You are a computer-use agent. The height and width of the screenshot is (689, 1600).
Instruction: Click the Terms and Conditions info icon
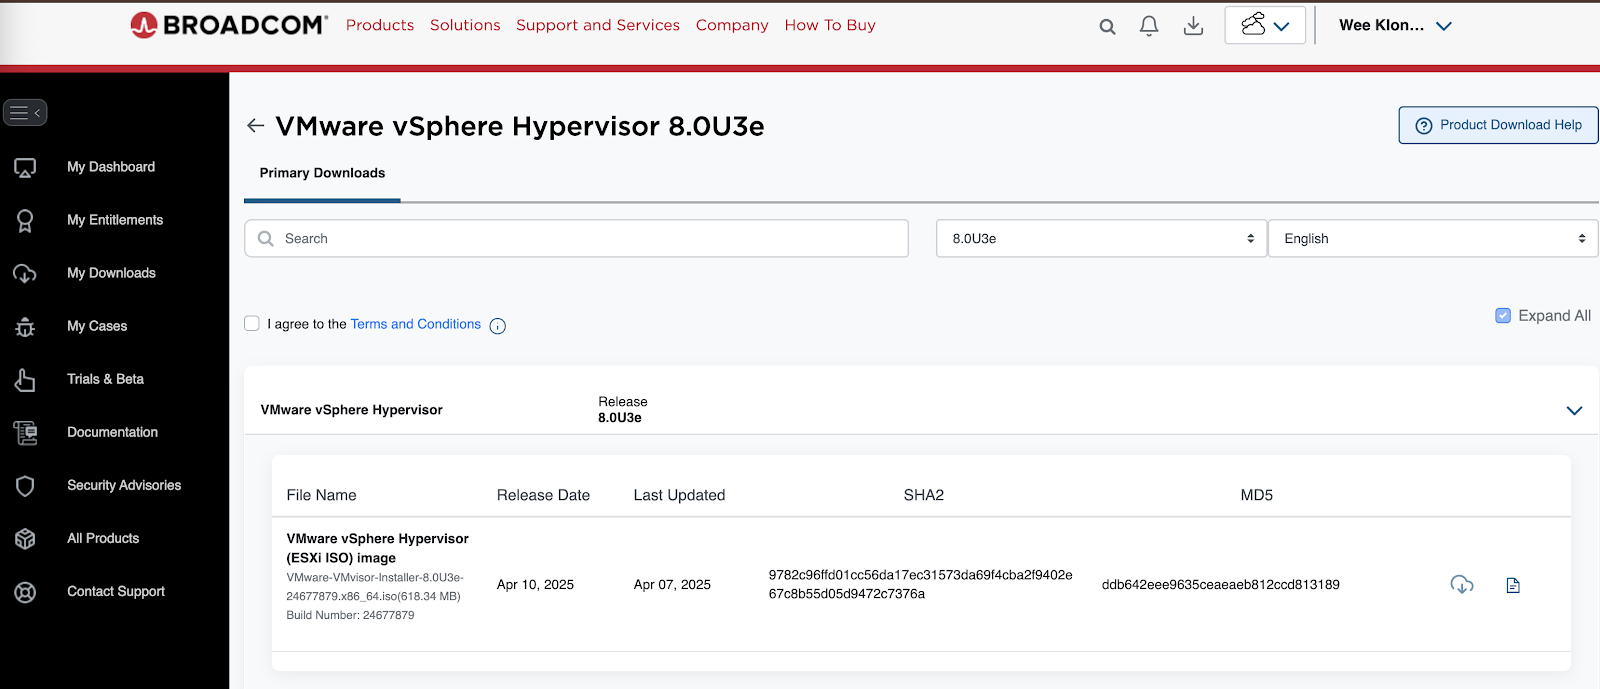[498, 326]
